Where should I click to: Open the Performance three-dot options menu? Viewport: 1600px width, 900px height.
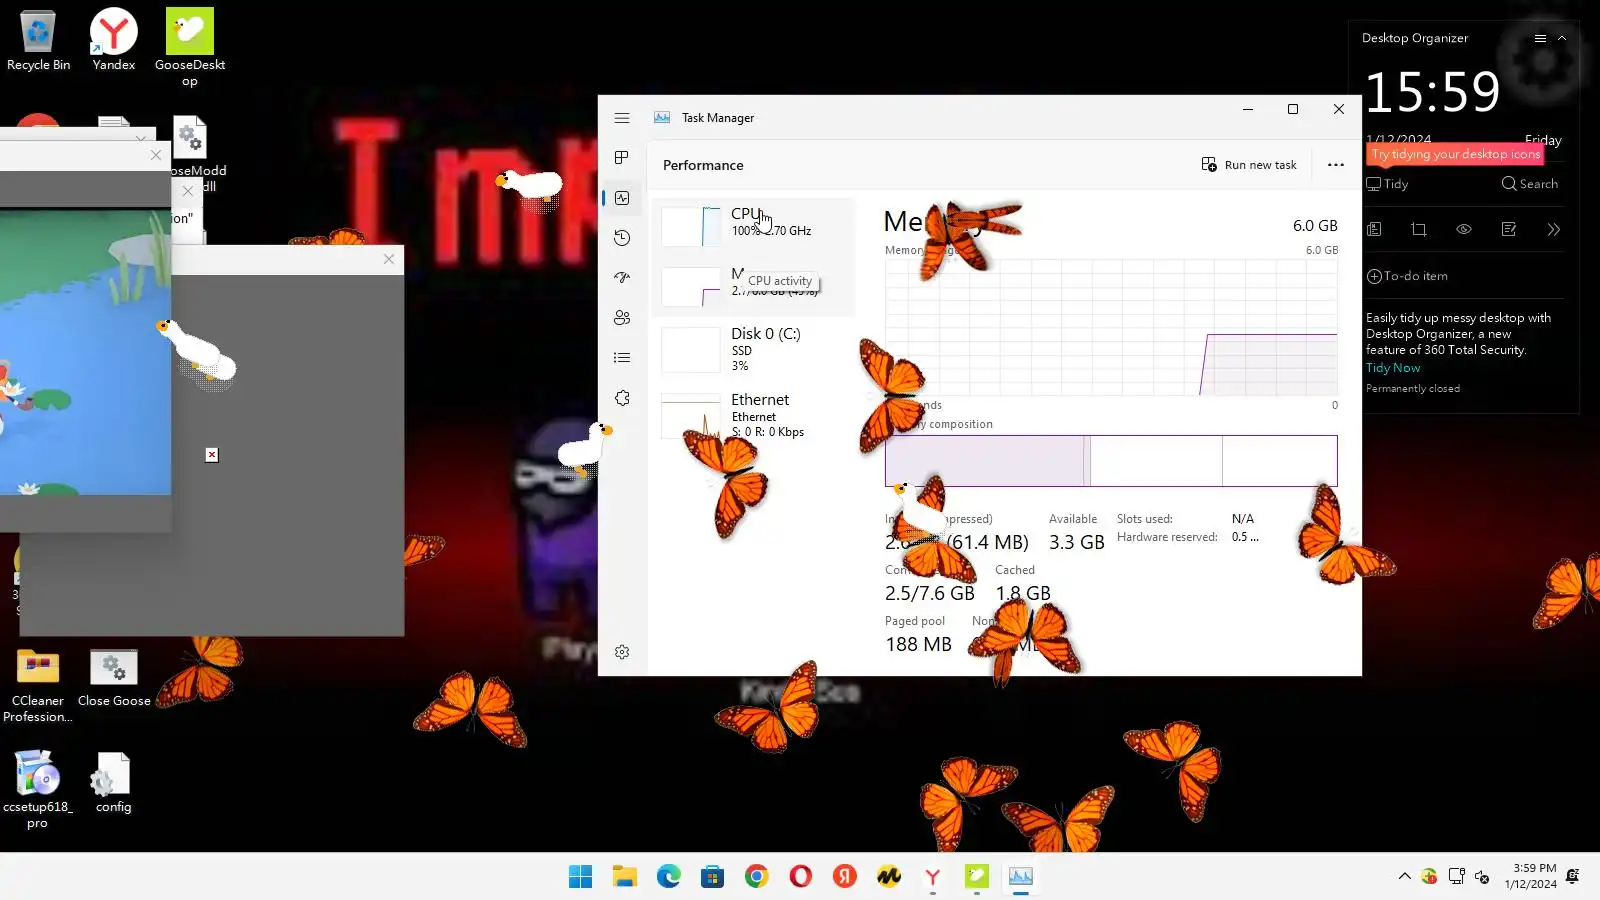(x=1336, y=165)
